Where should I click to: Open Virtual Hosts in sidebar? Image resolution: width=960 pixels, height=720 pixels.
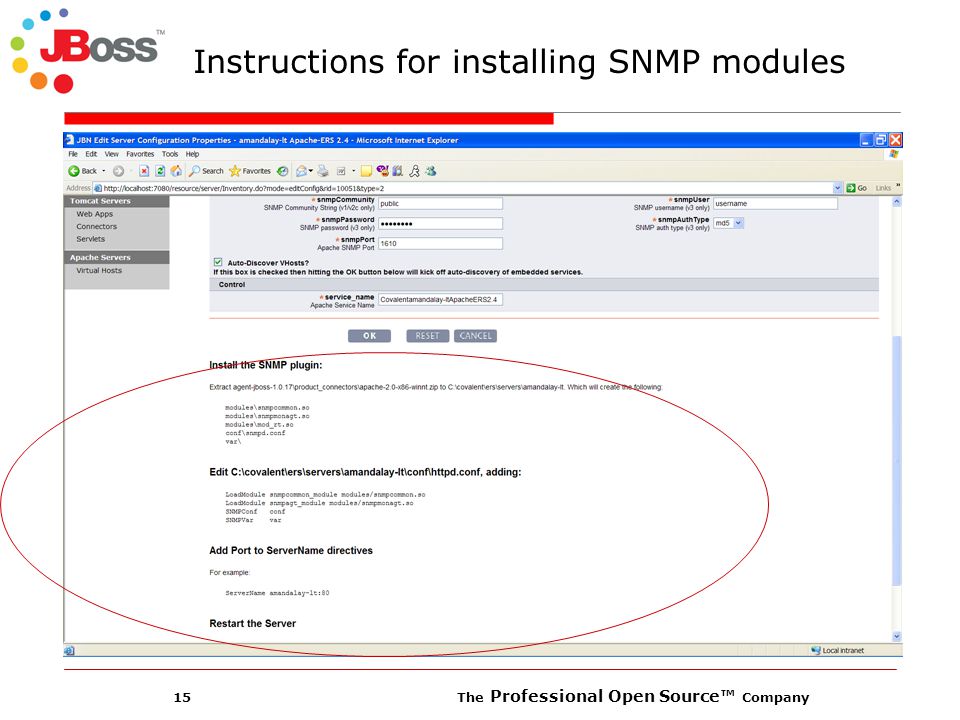point(99,270)
